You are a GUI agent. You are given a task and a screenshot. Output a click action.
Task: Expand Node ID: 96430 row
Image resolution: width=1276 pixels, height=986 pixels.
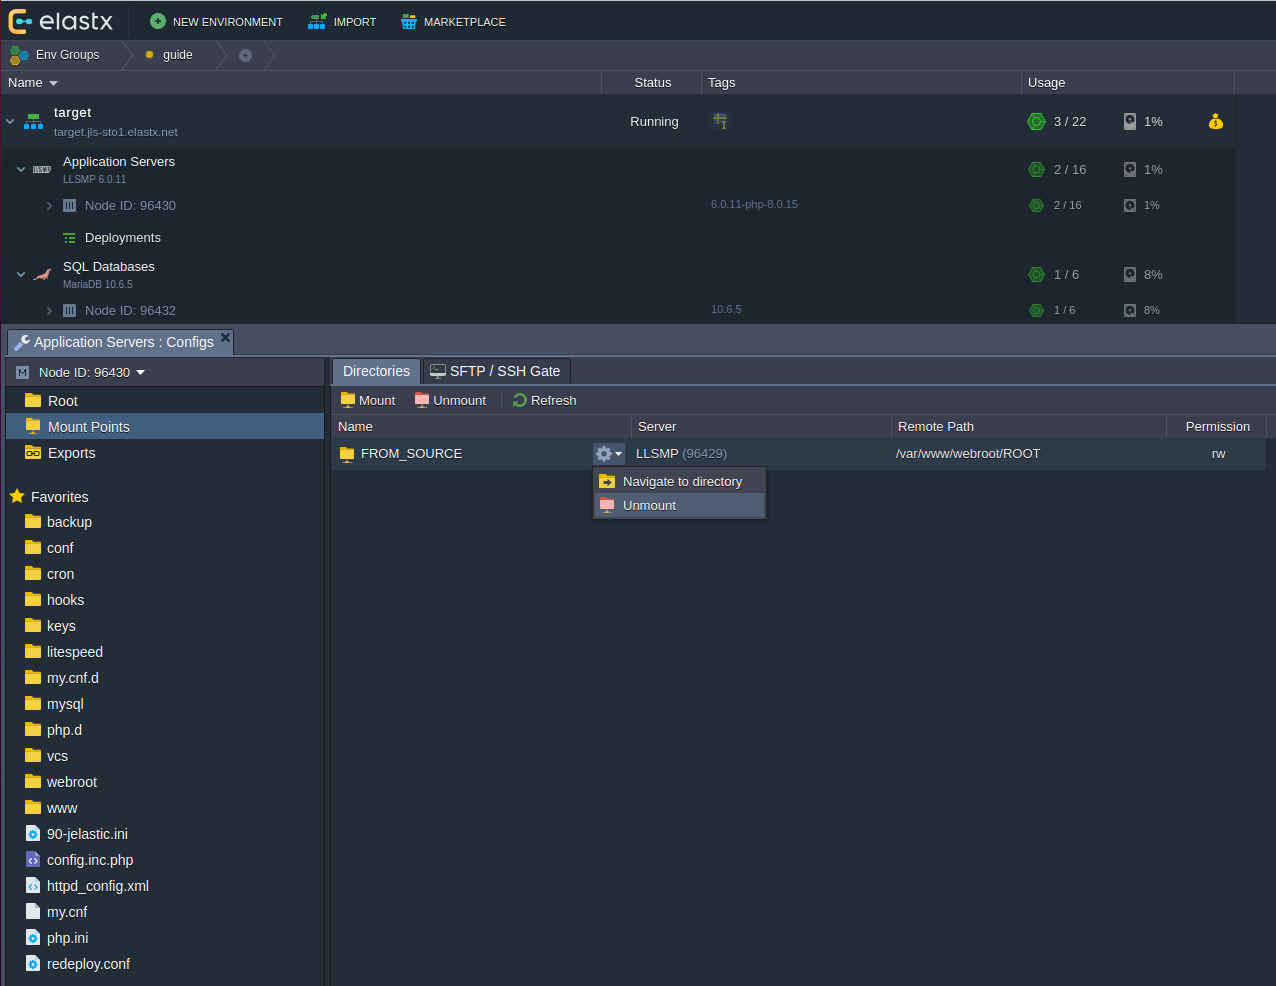click(x=49, y=206)
